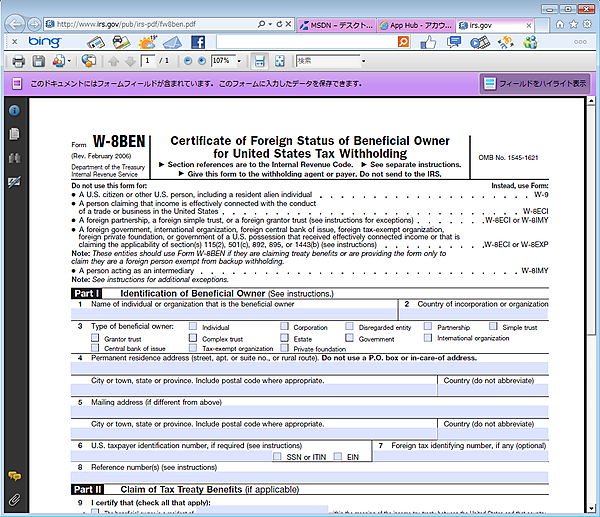This screenshot has width=600, height=517.
Task: Click the vertical scrollbar thumb
Action: coord(592,219)
